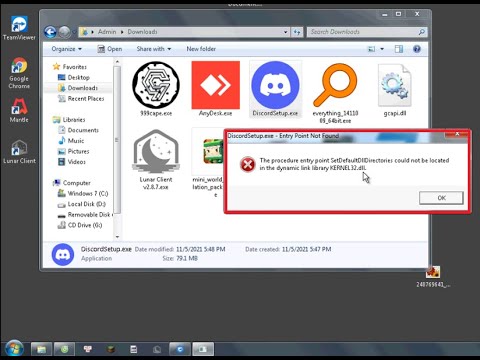Click the Date modified value in details pane

201,249
